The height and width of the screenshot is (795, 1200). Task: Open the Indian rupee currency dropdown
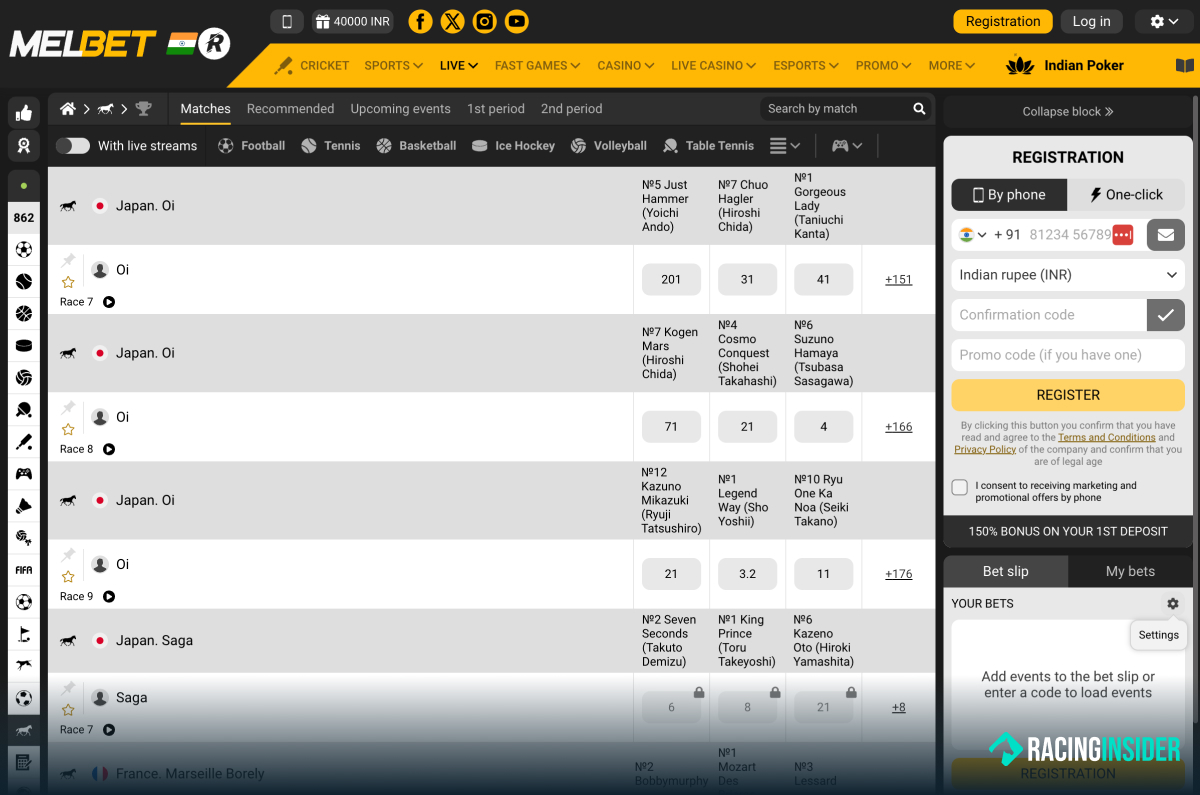(x=1068, y=275)
